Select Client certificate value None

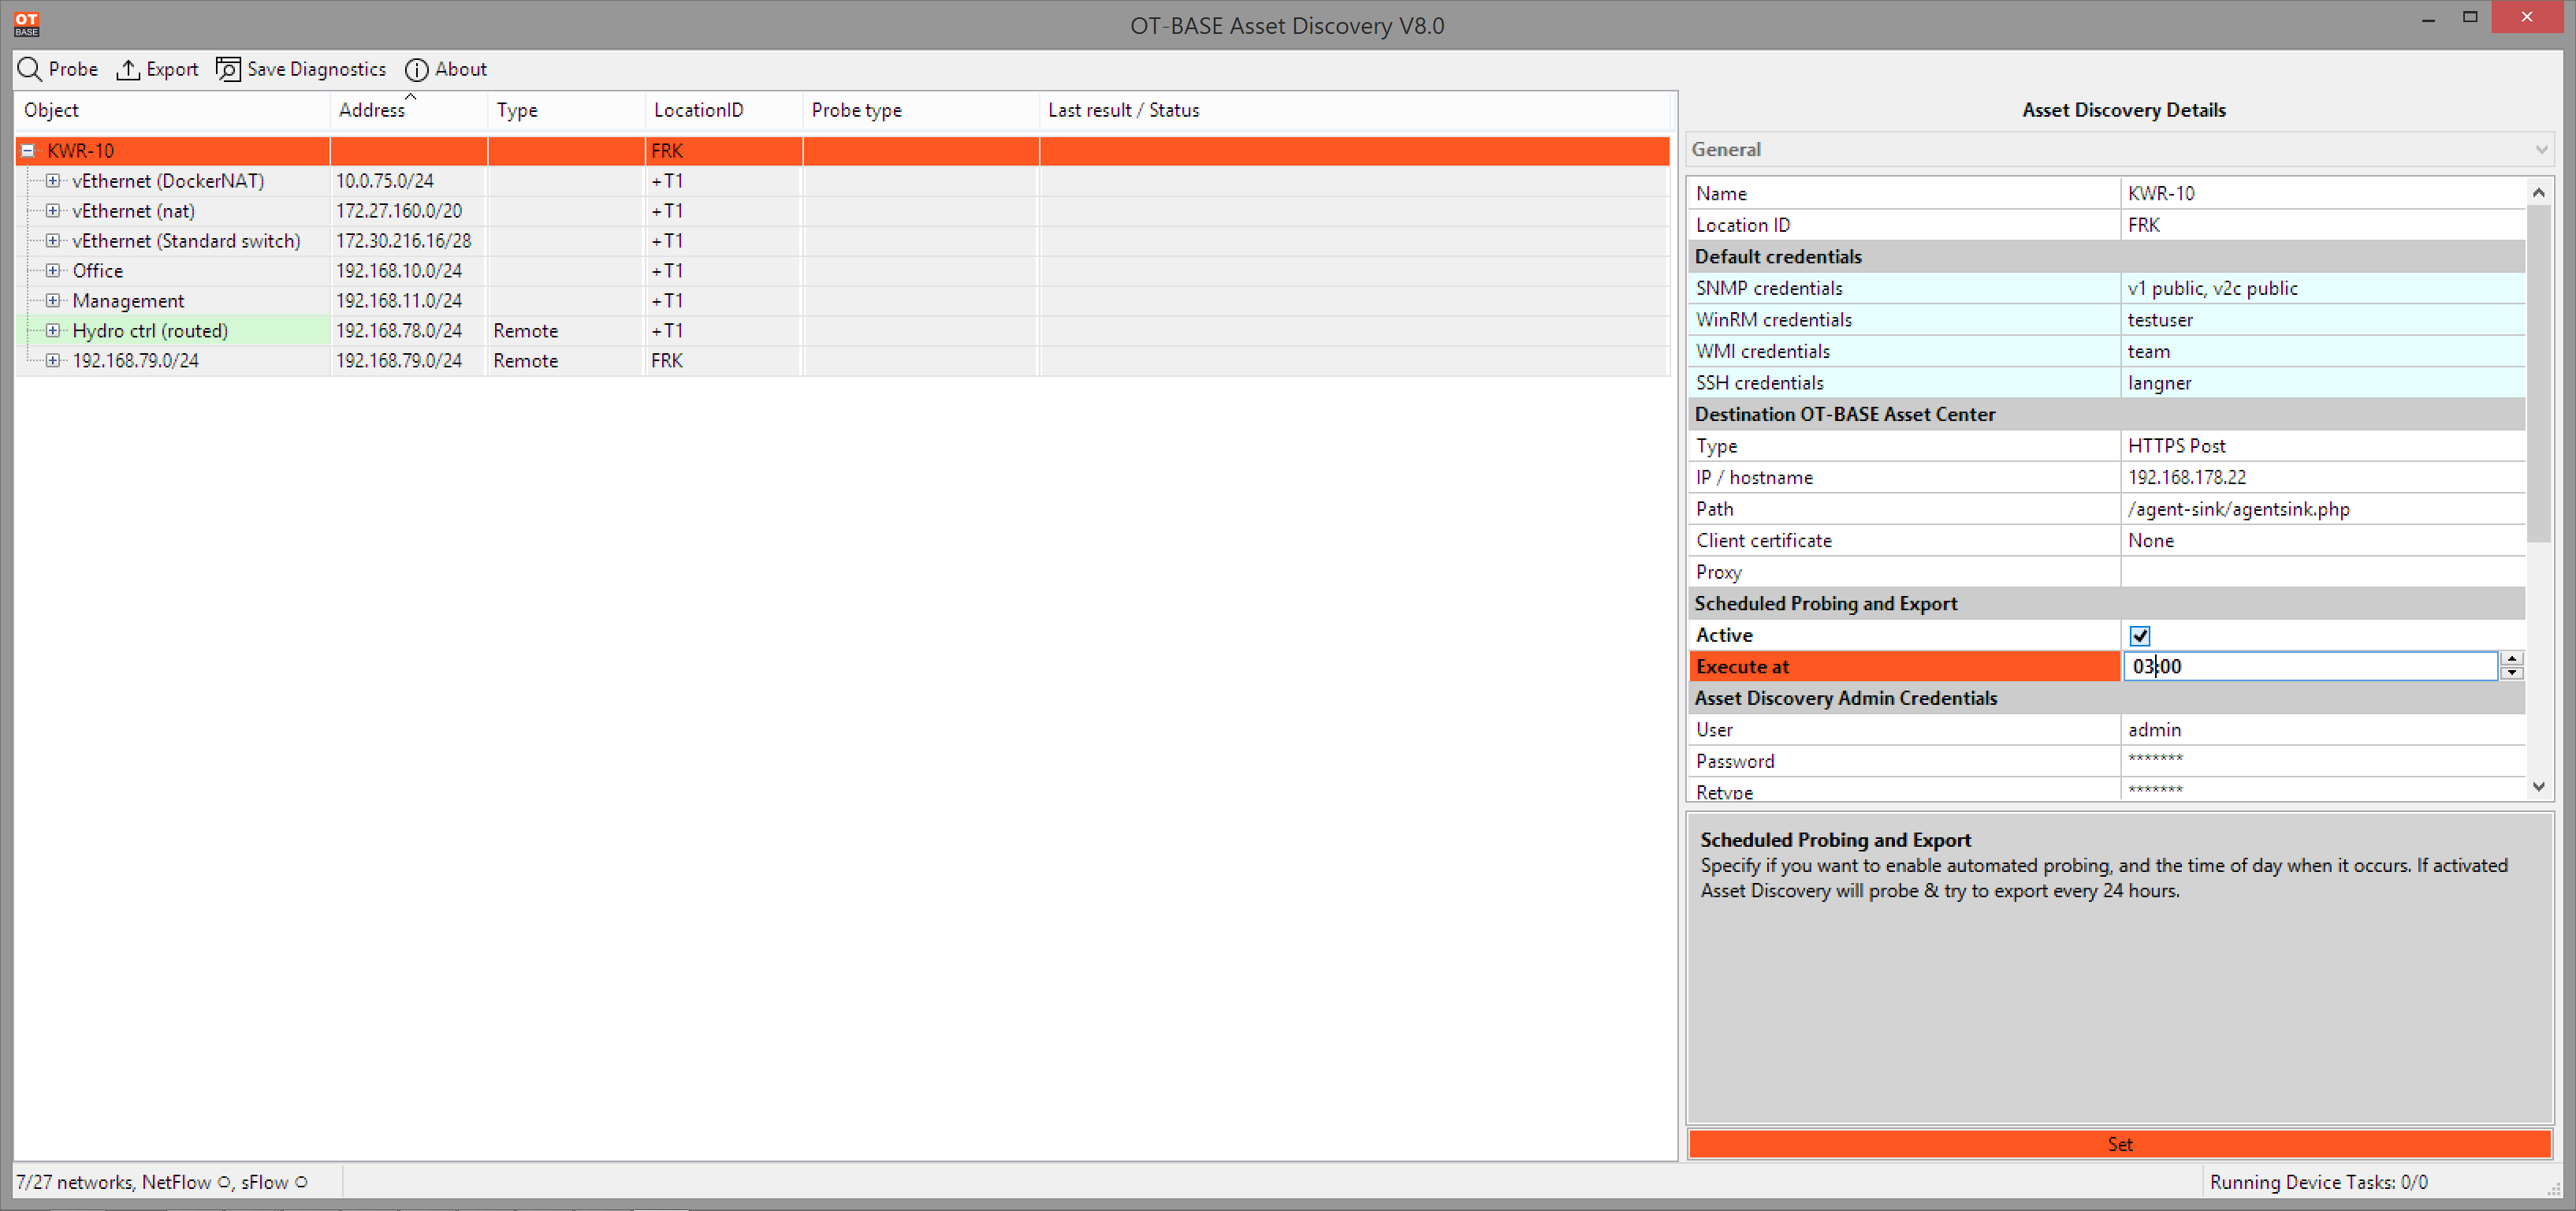coord(2150,541)
